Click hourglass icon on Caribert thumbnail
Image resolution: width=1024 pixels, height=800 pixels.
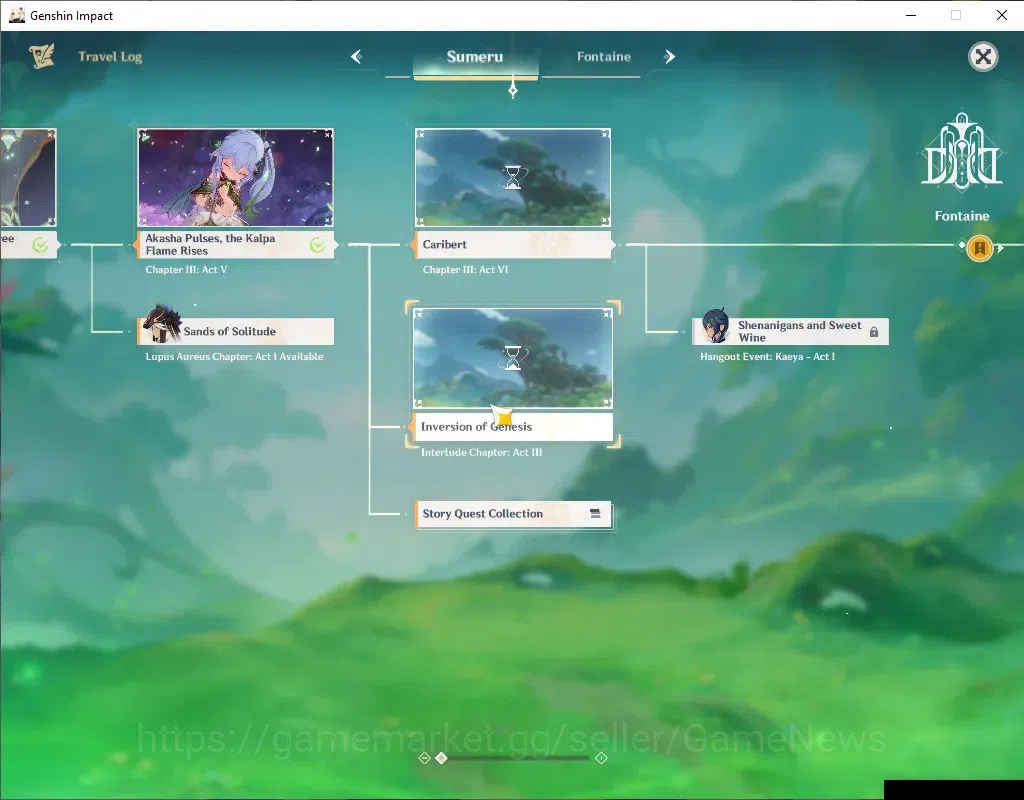coord(513,177)
